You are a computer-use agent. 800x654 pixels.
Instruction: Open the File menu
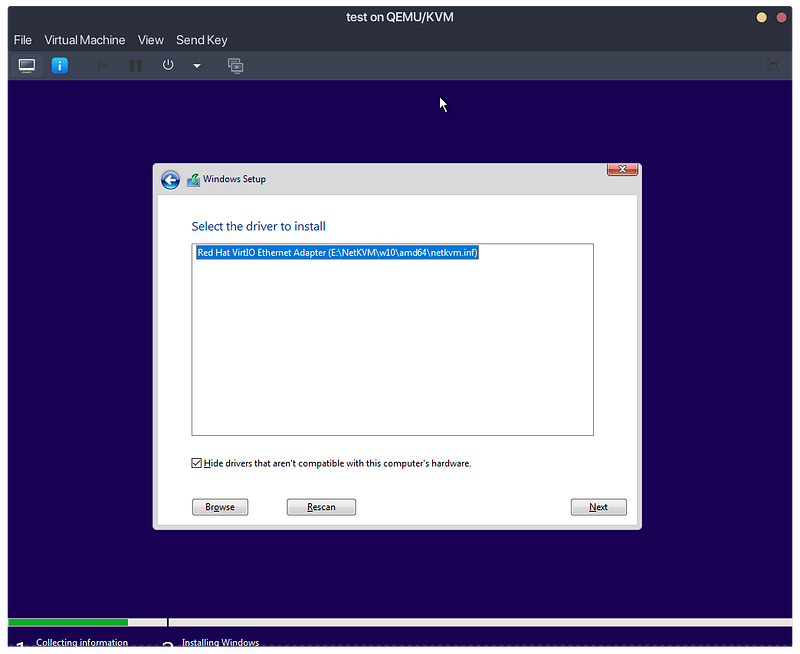point(22,40)
